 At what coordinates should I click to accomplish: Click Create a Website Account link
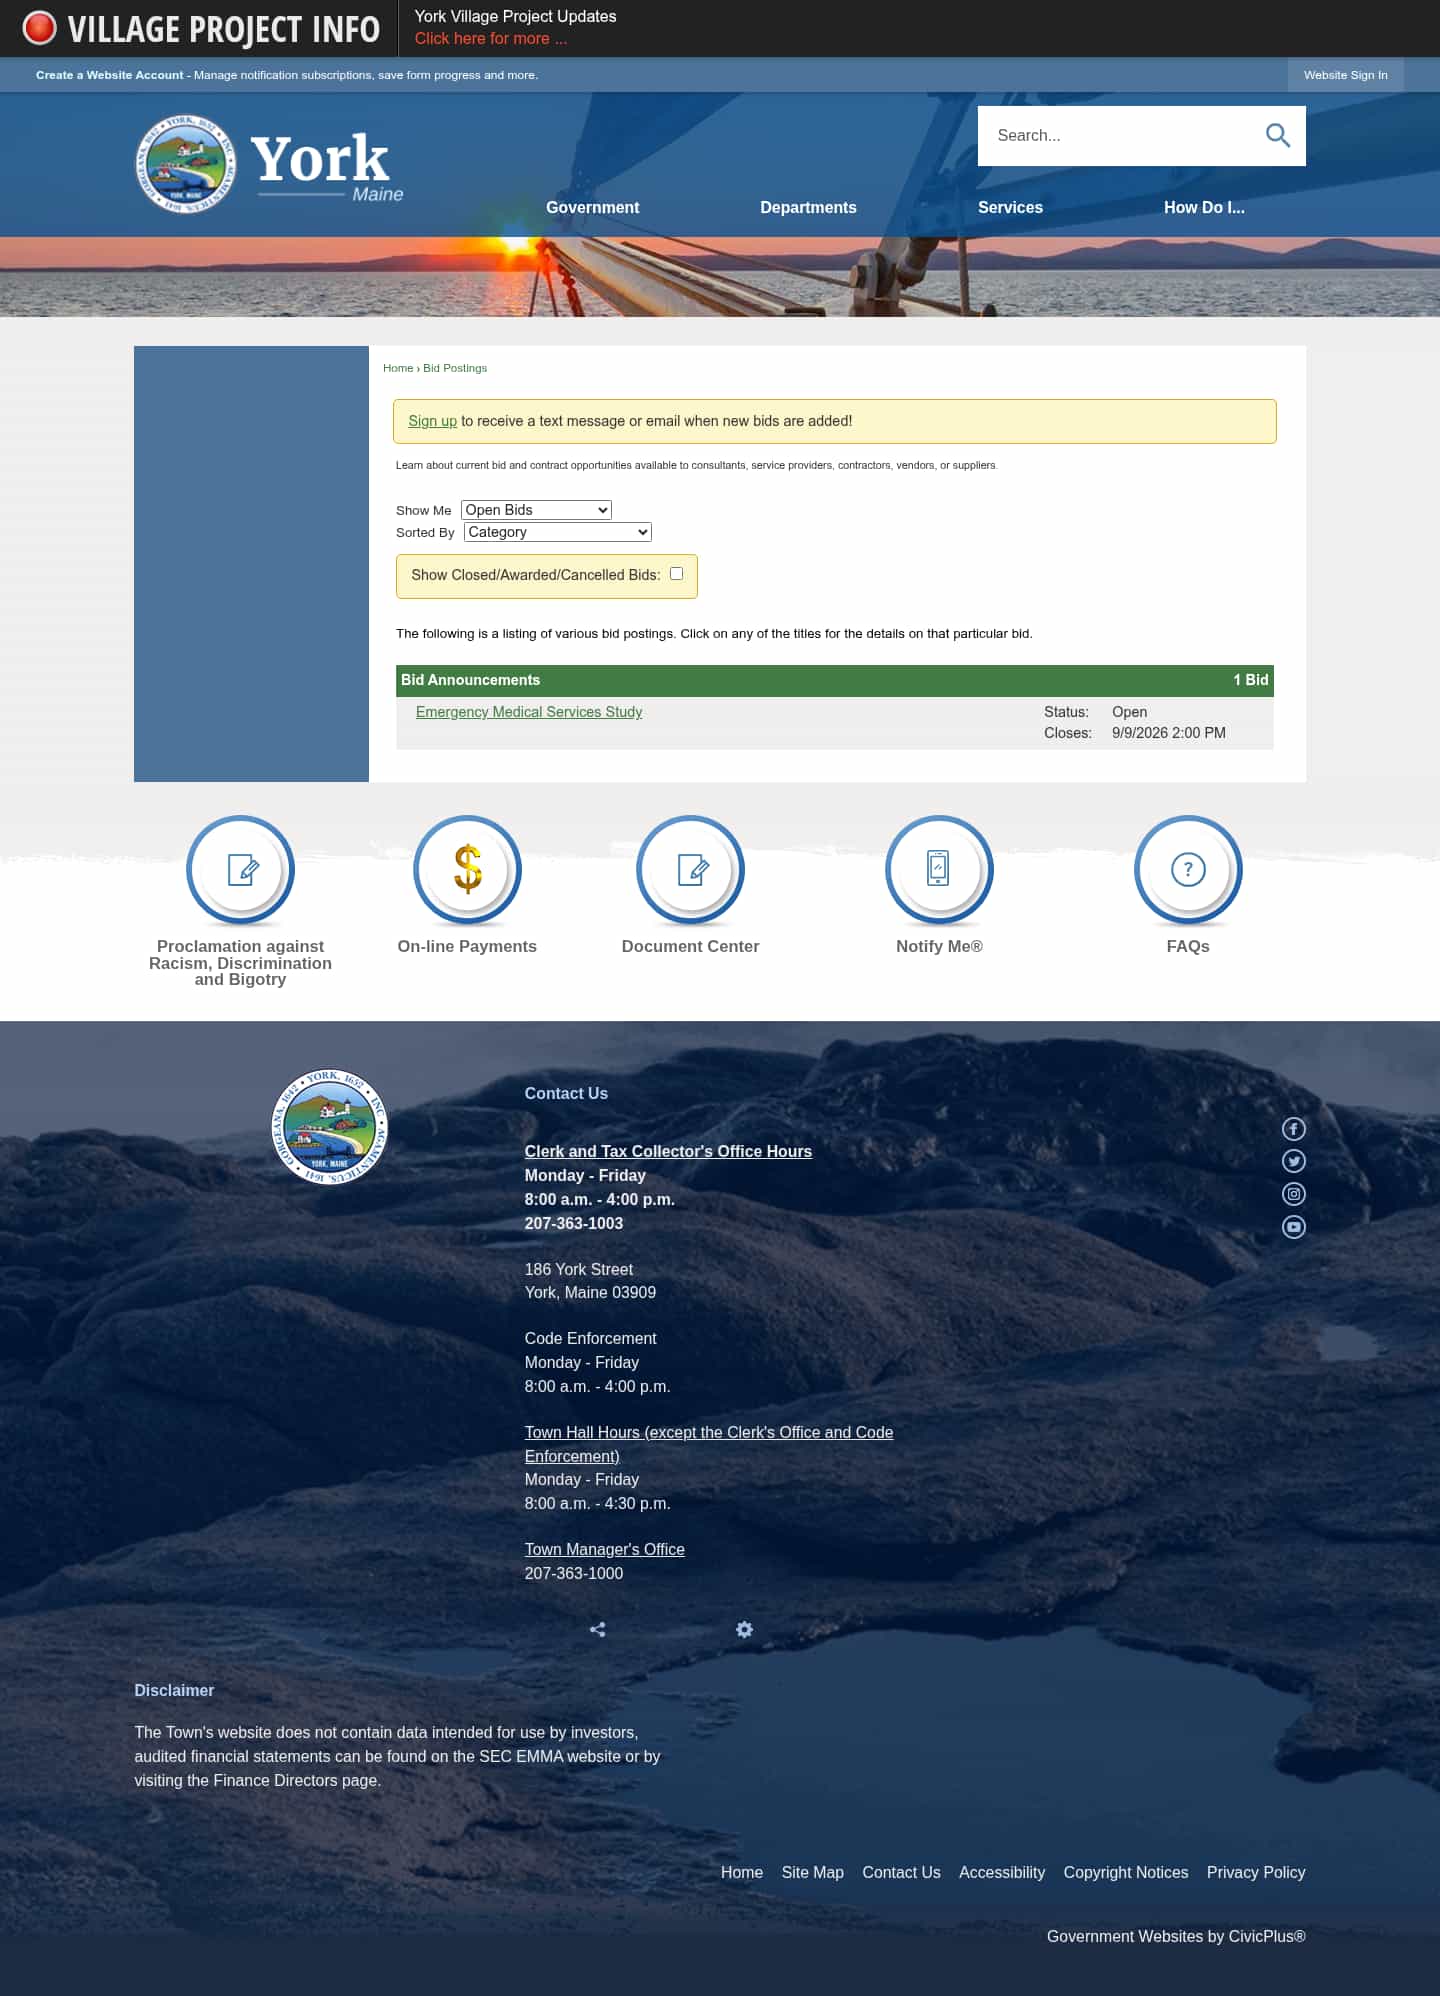[110, 75]
